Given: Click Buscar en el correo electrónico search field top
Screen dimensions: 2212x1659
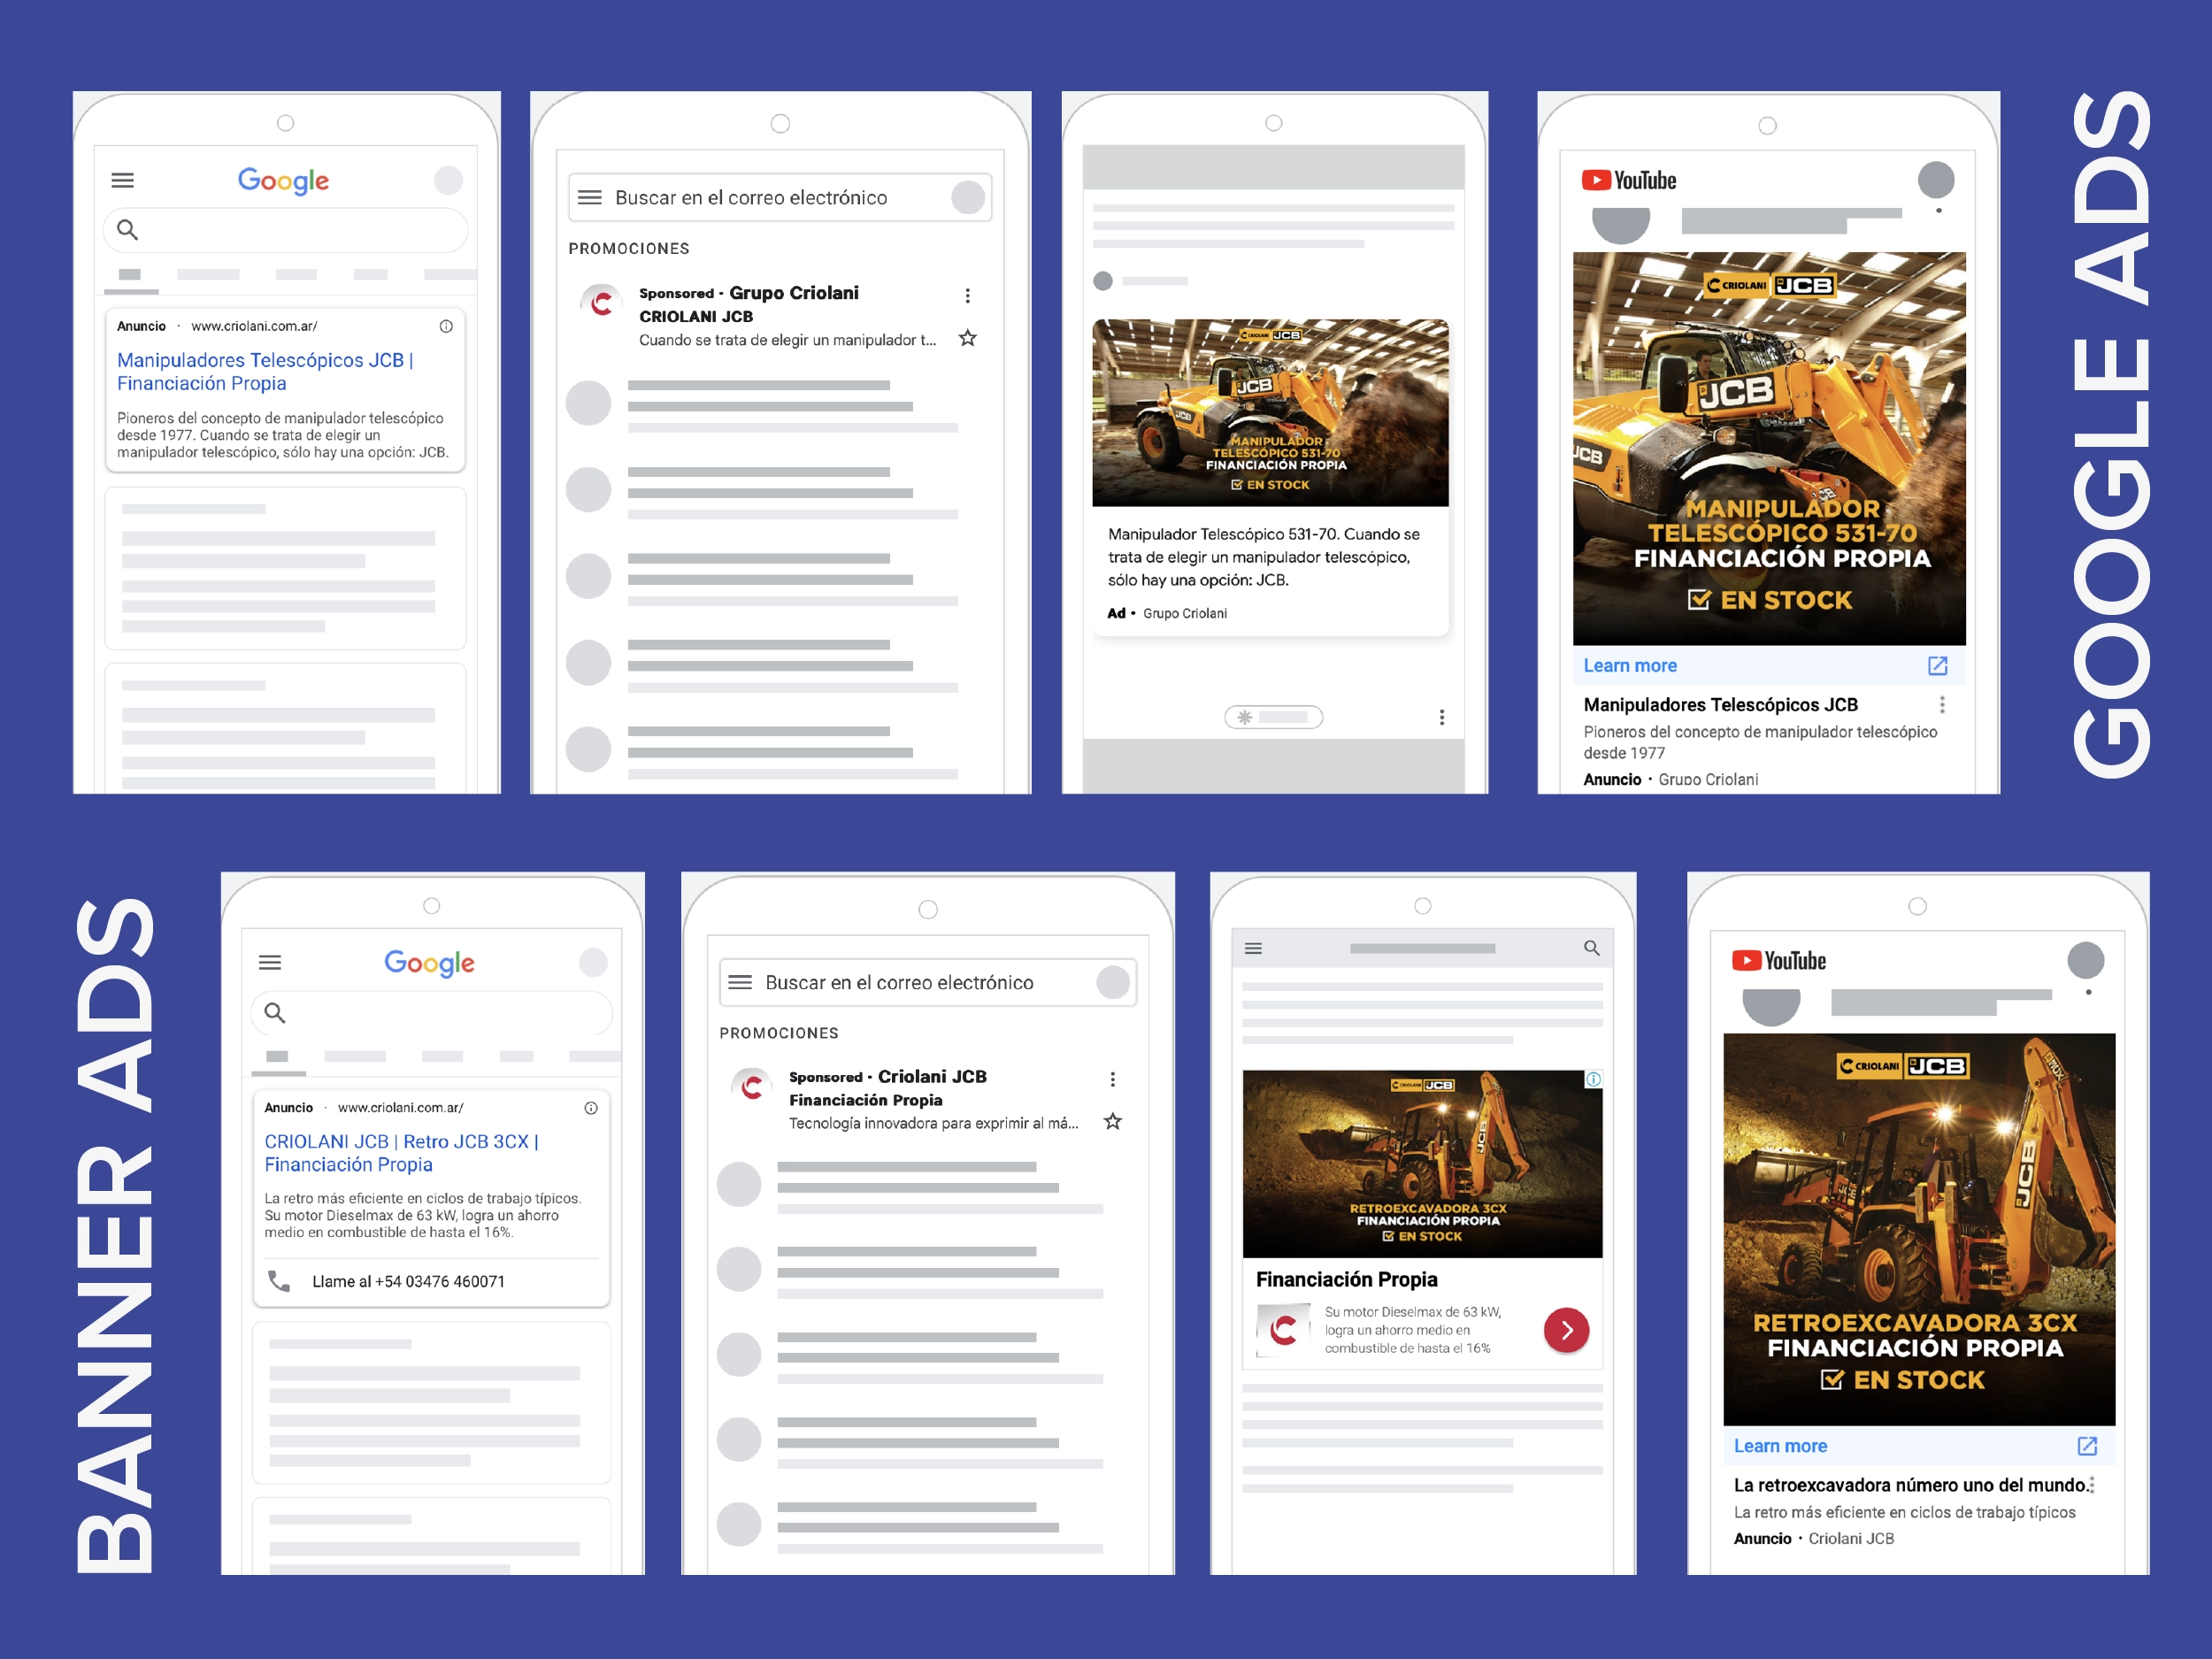Looking at the screenshot, I should pyautogui.click(x=751, y=197).
